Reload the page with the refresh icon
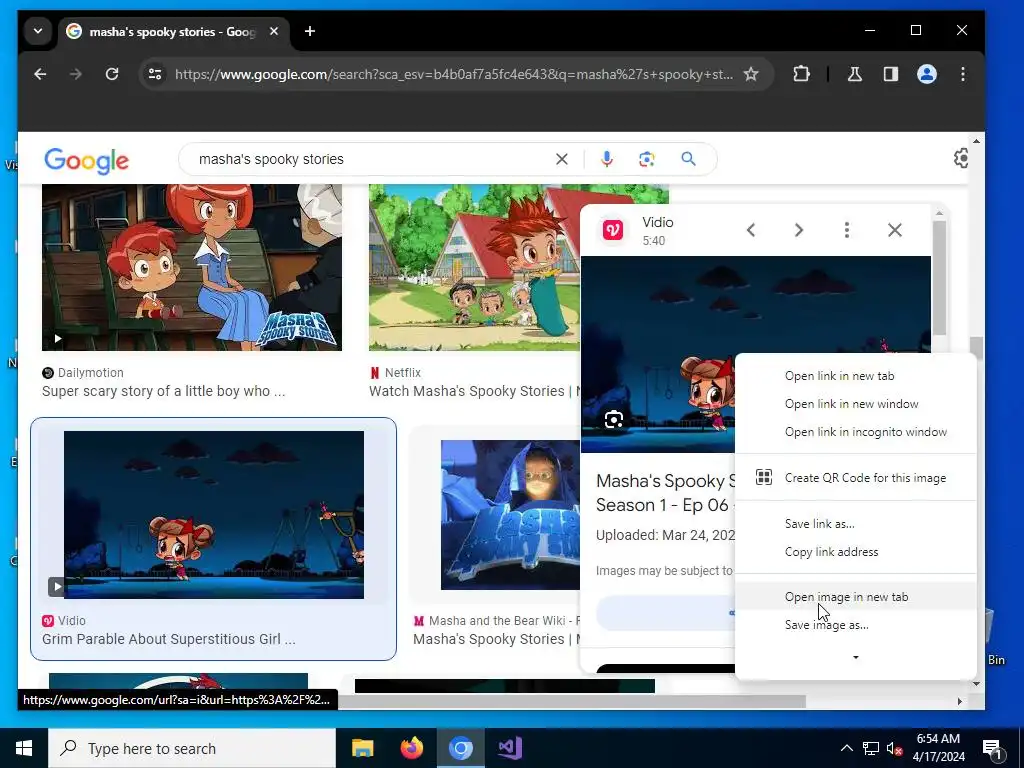This screenshot has width=1024, height=768. [x=112, y=74]
